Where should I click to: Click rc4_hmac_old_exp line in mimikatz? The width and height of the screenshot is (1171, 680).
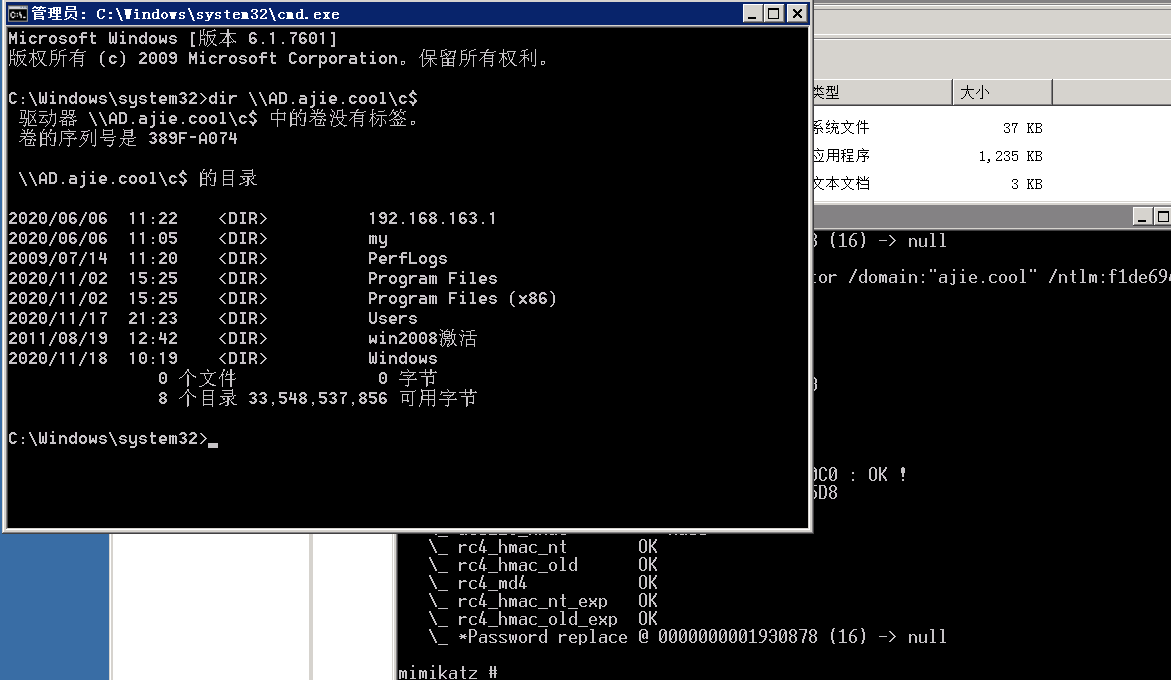pos(543,619)
